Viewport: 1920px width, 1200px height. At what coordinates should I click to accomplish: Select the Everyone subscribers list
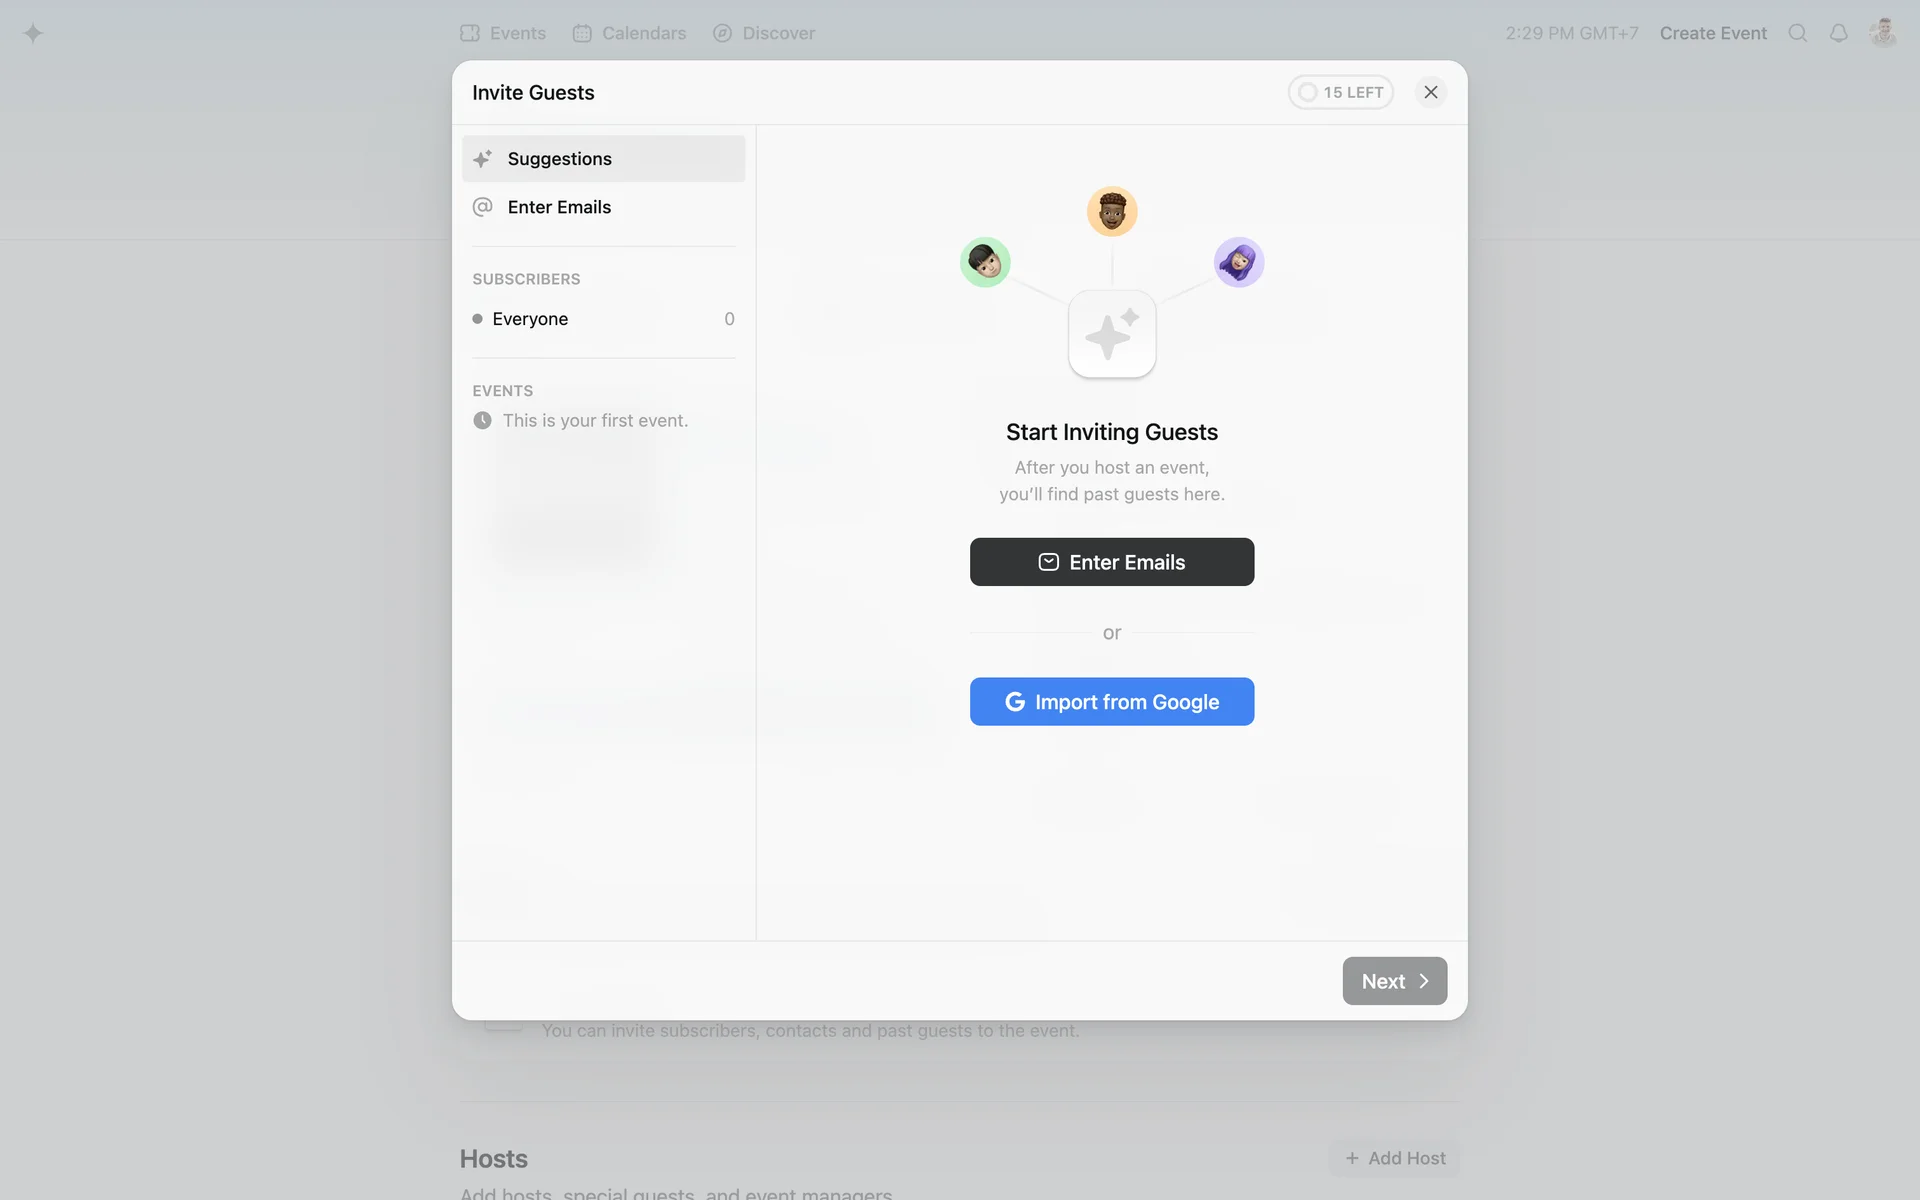tap(603, 319)
